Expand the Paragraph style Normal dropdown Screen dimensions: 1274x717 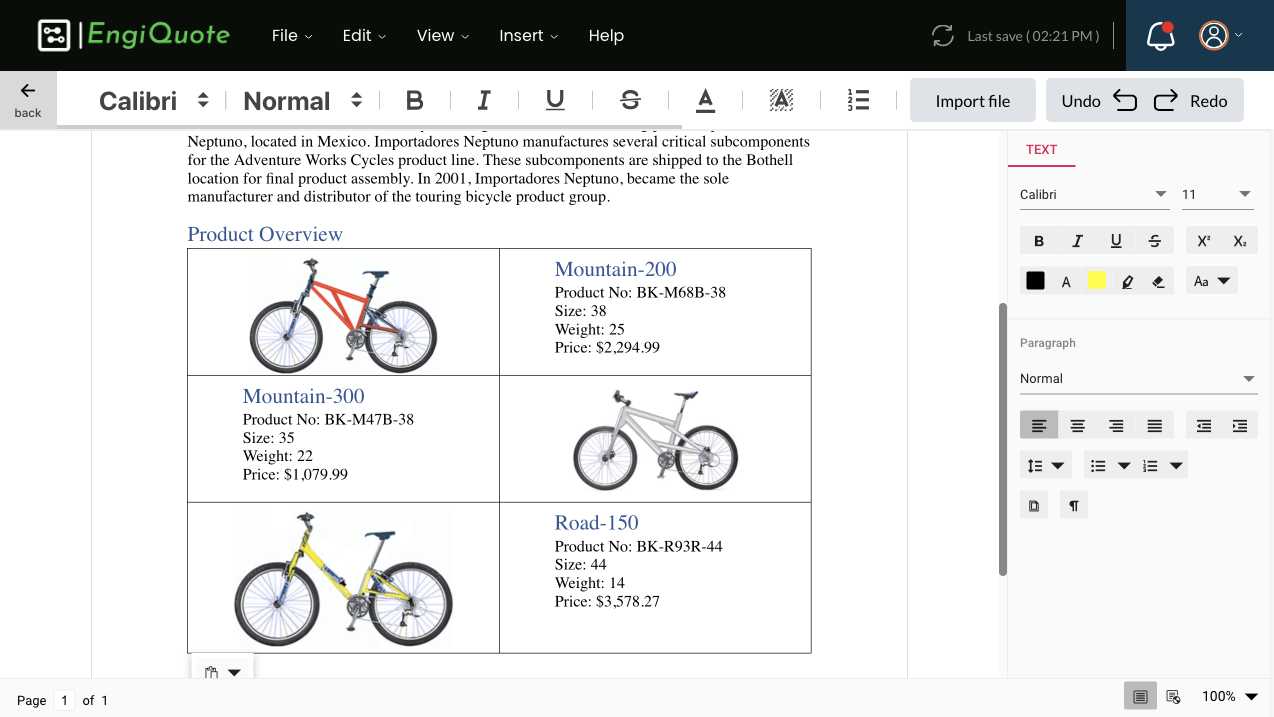(x=1137, y=379)
